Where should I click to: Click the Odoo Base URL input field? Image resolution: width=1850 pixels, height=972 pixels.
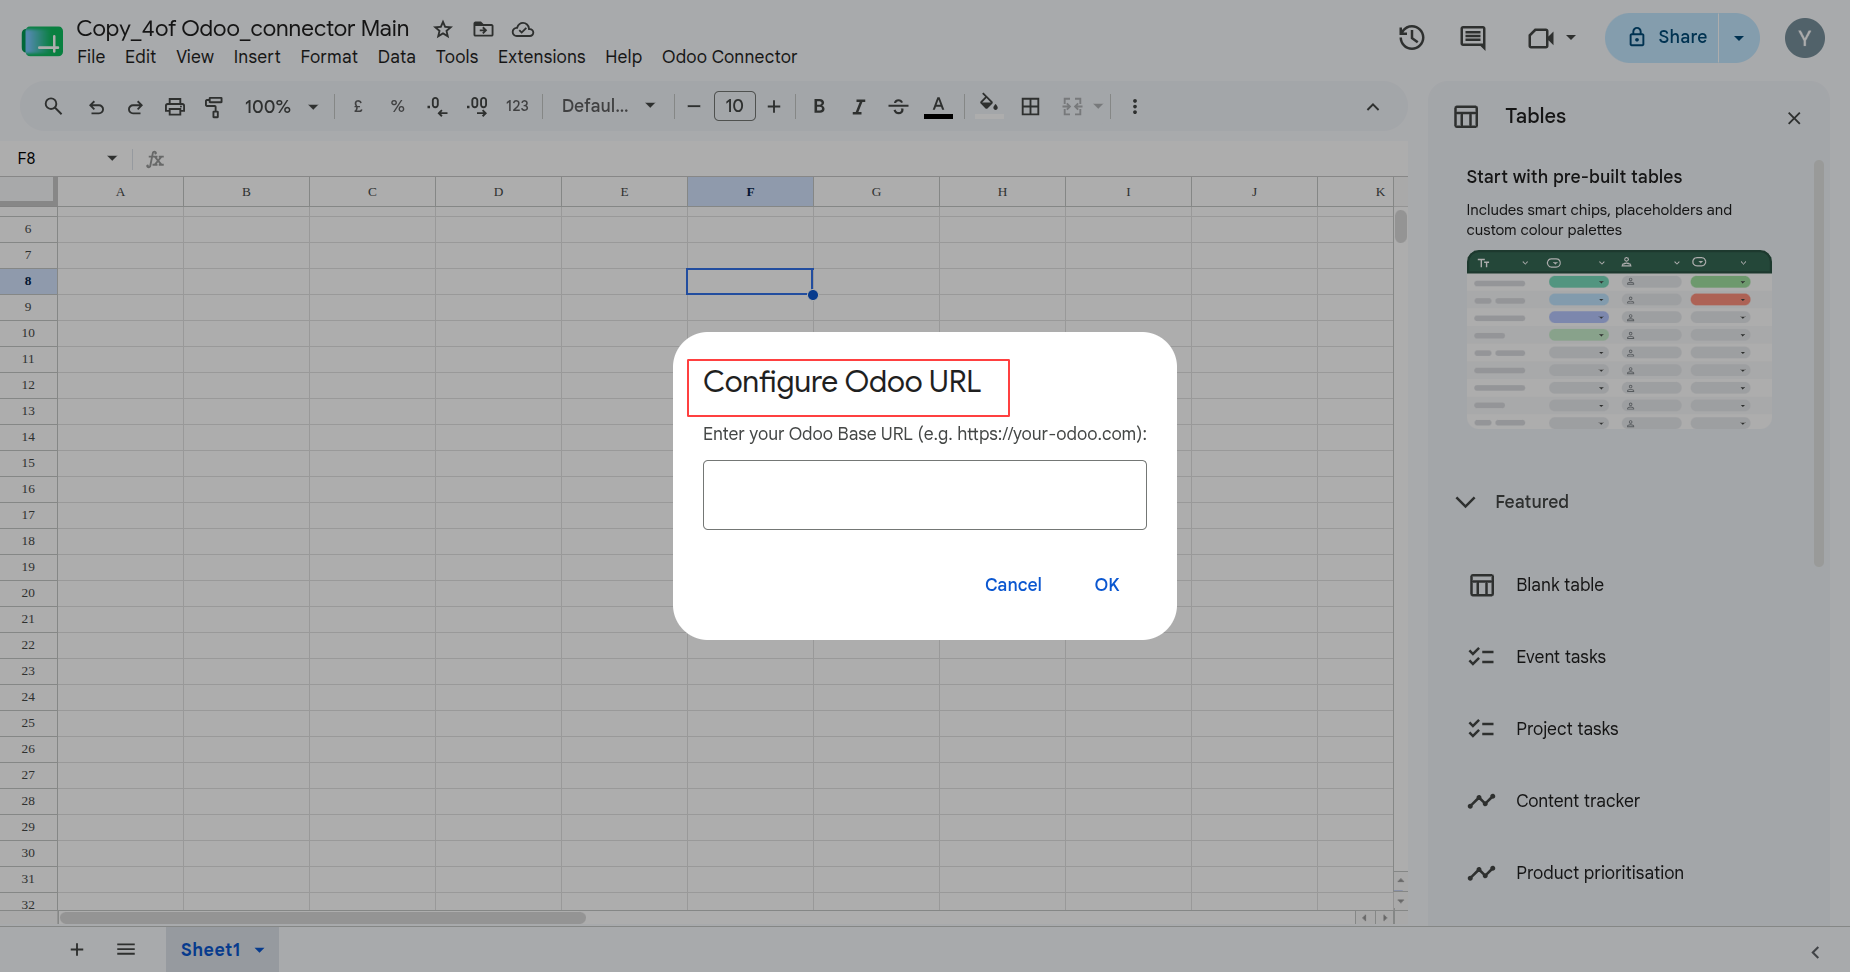(925, 495)
